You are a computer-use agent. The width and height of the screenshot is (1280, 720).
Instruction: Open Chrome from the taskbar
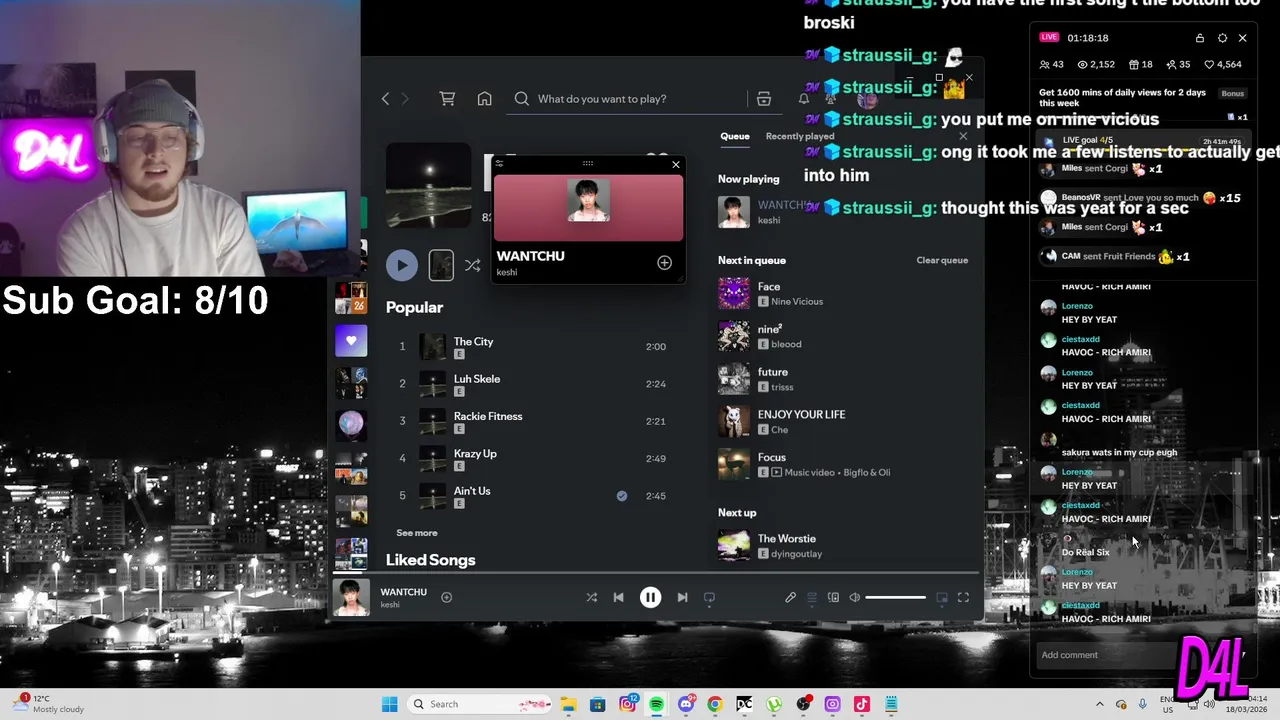click(x=714, y=704)
